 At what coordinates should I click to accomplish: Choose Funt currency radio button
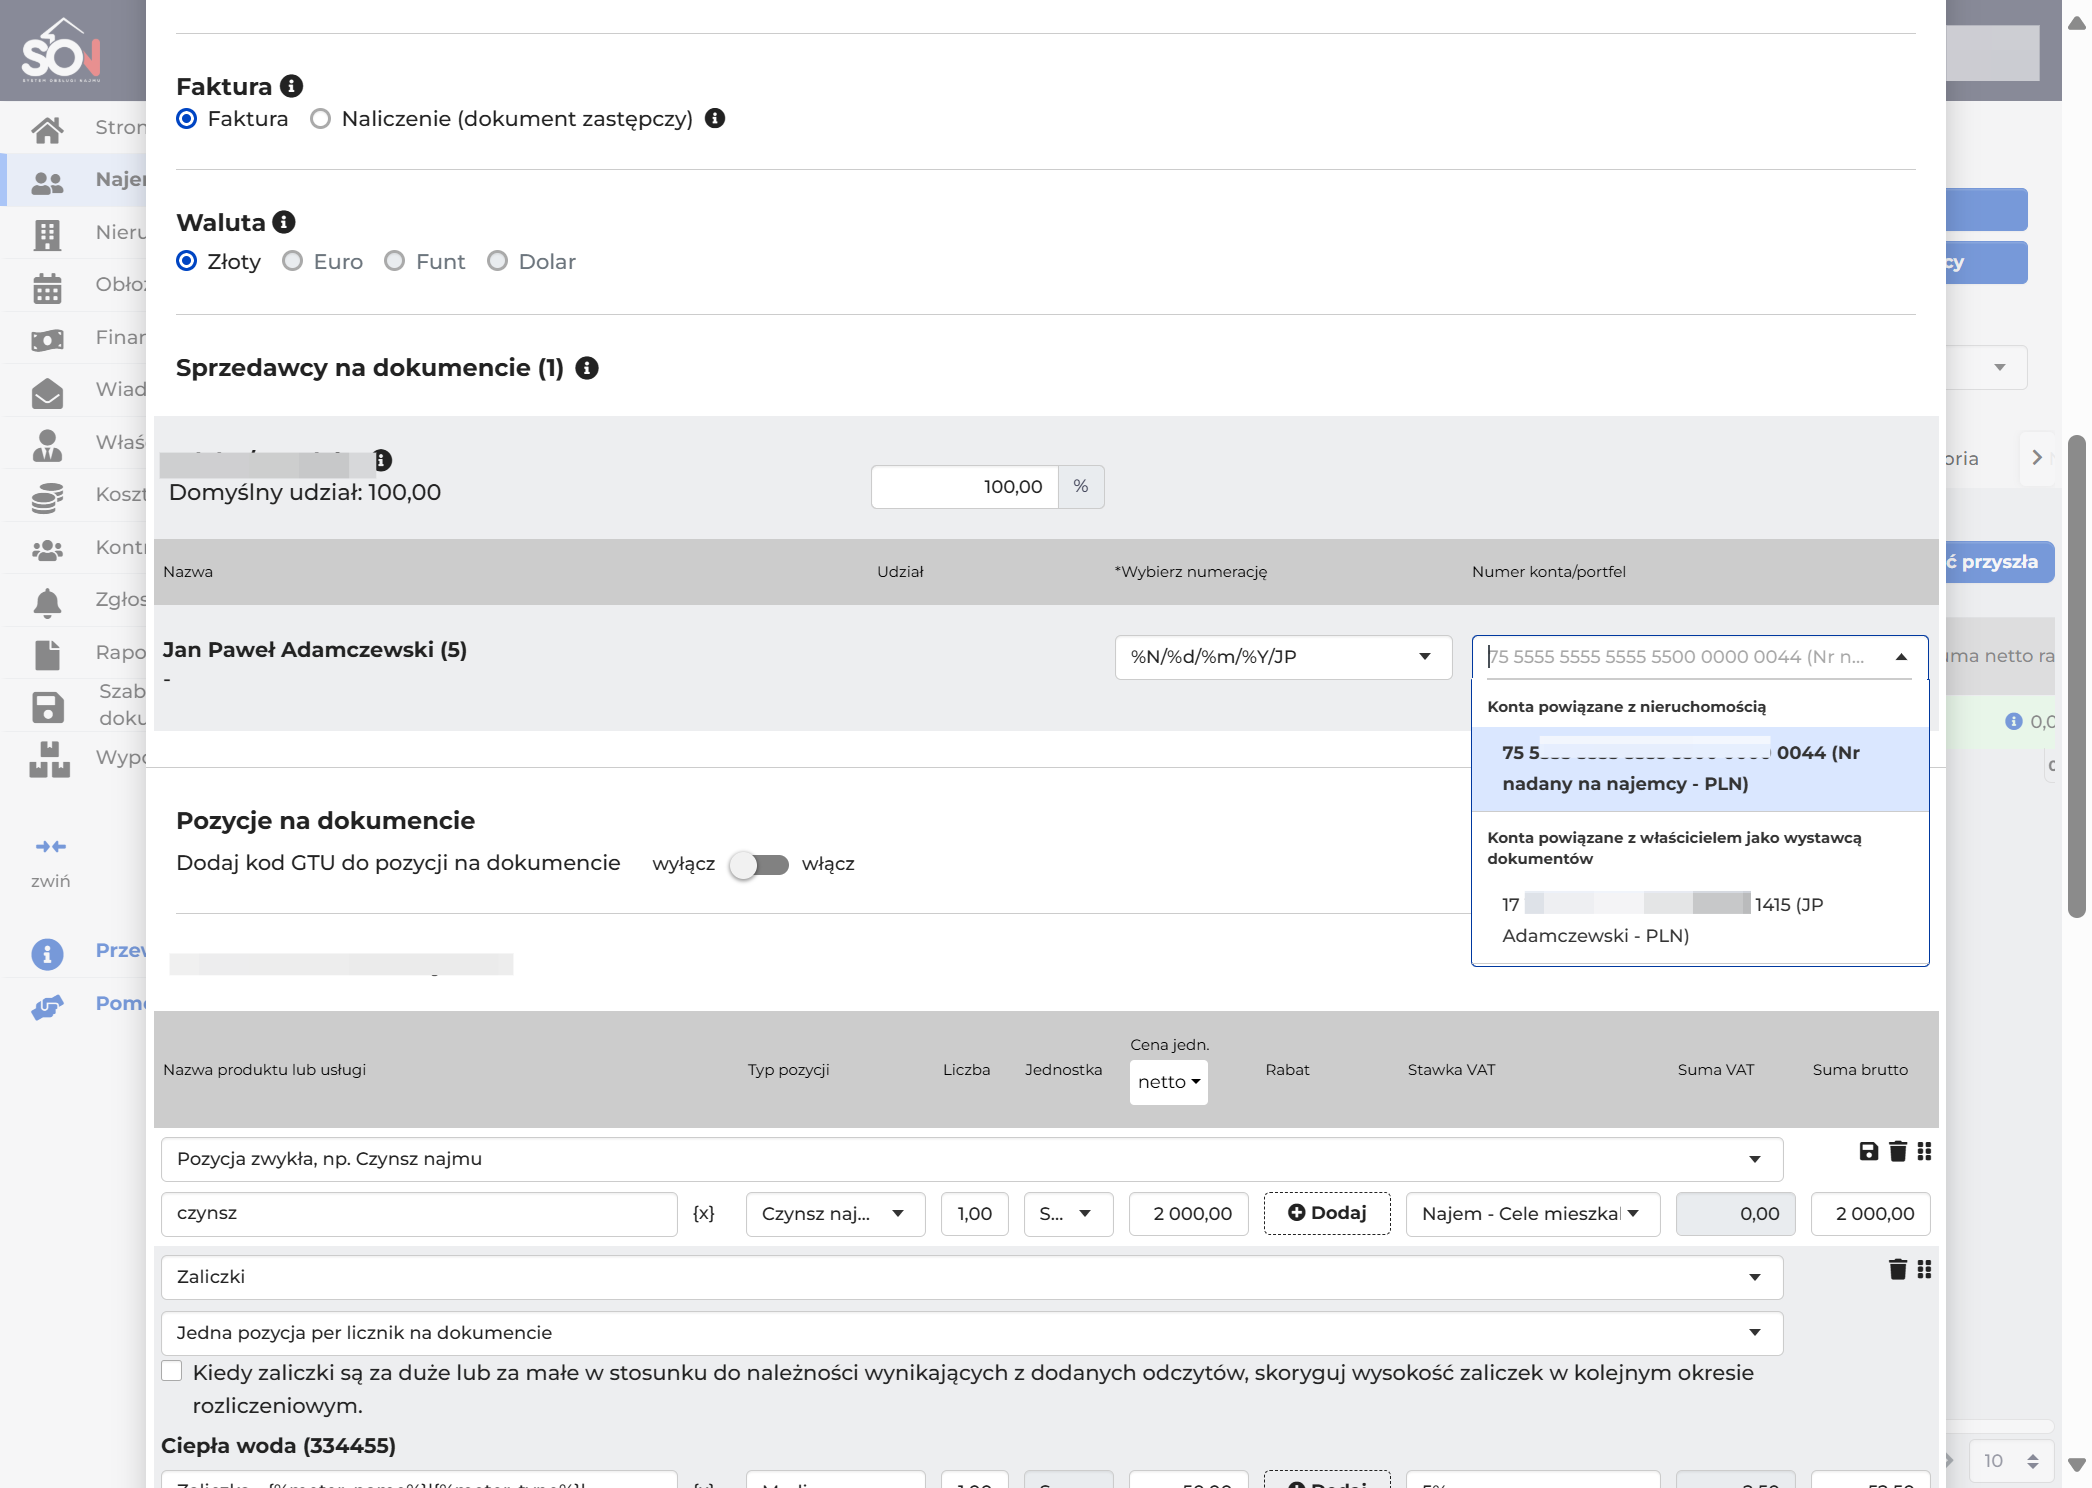point(395,261)
